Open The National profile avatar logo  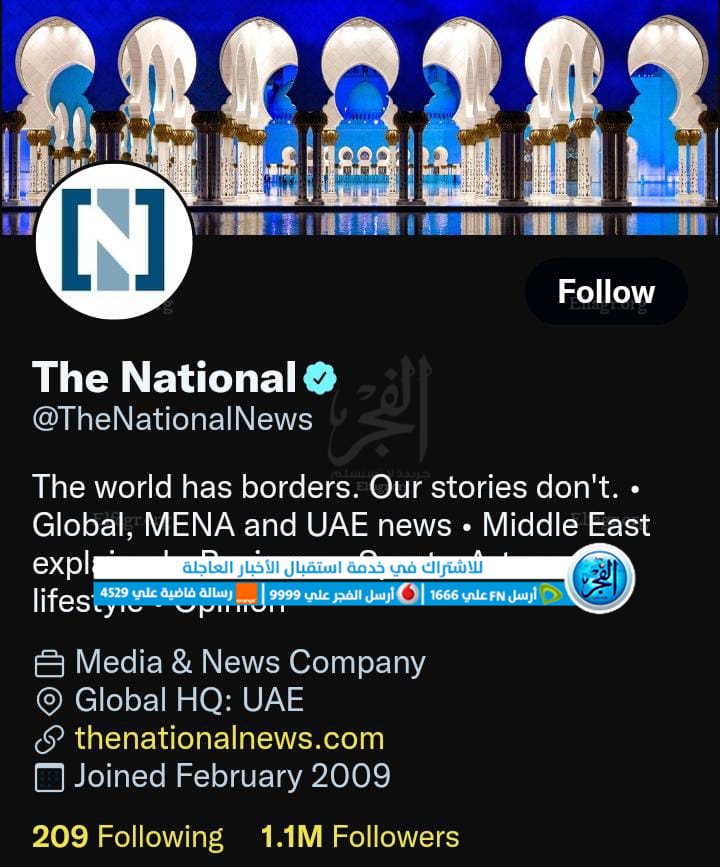[x=114, y=241]
